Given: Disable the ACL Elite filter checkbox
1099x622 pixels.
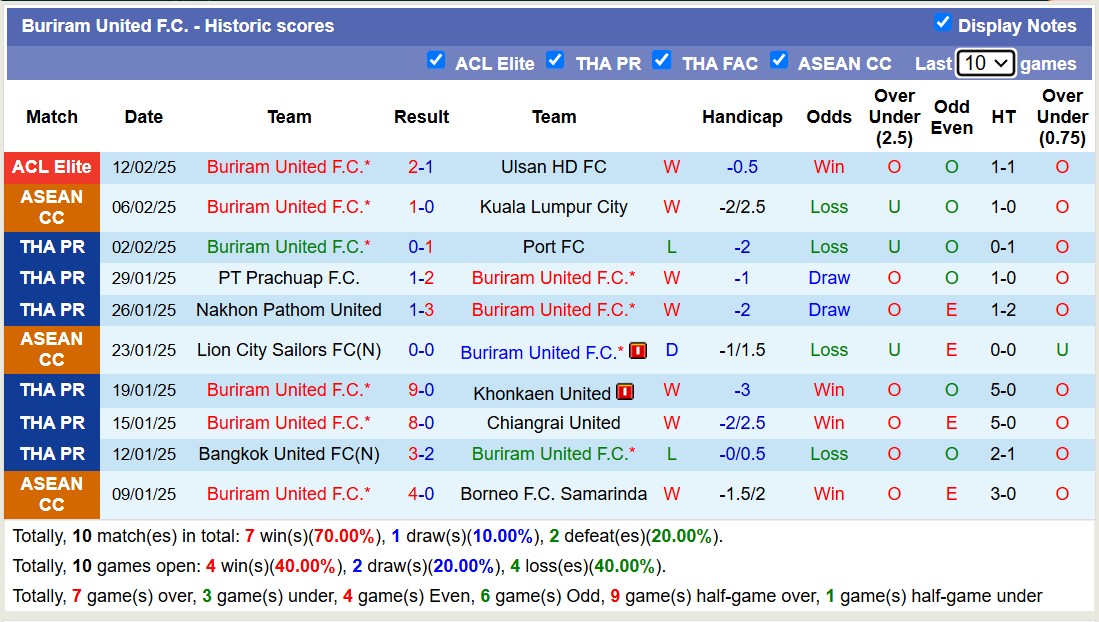Looking at the screenshot, I should click(x=436, y=60).
